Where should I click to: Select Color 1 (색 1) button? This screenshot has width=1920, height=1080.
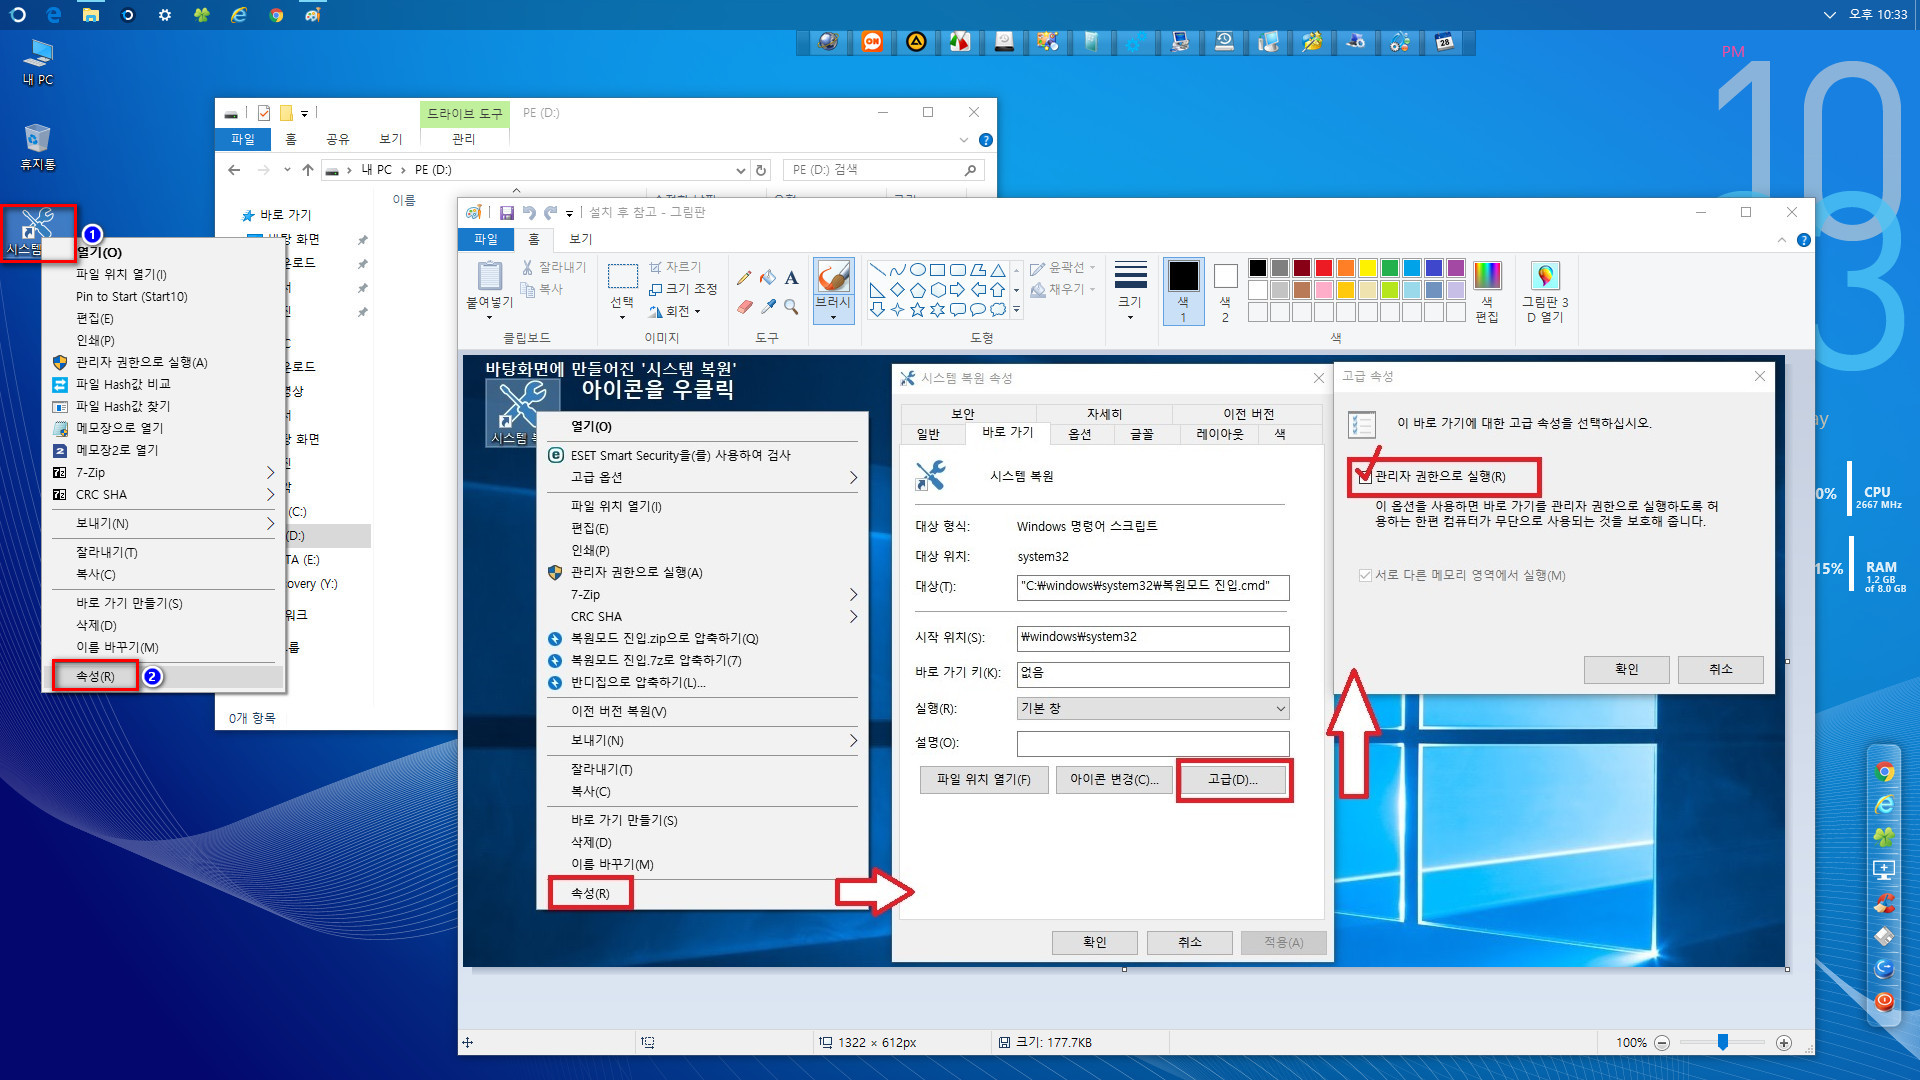pos(1183,291)
